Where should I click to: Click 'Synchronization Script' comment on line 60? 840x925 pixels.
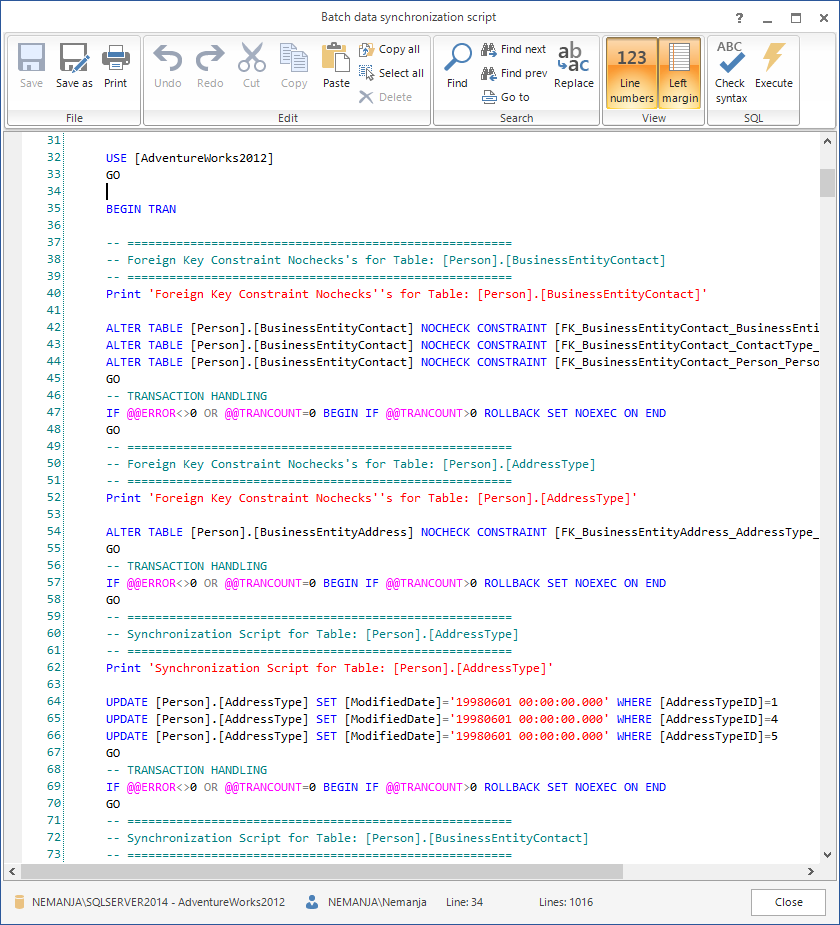click(x=312, y=634)
